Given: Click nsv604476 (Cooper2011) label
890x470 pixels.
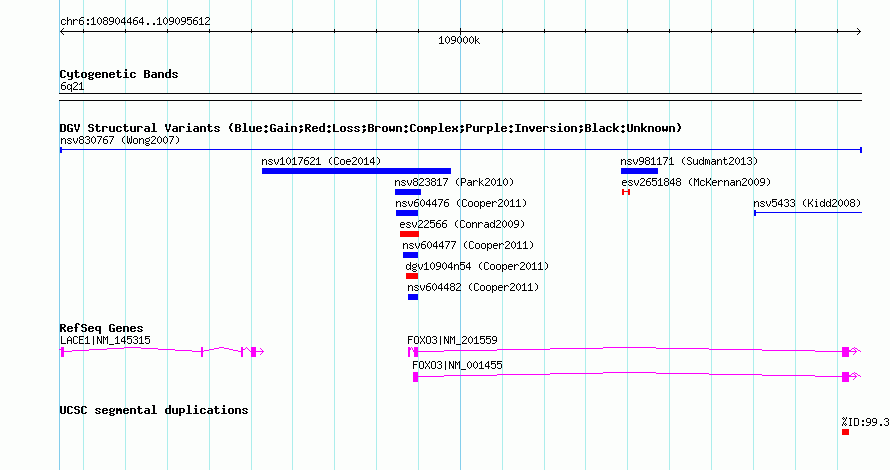Looking at the screenshot, I should (x=461, y=203).
